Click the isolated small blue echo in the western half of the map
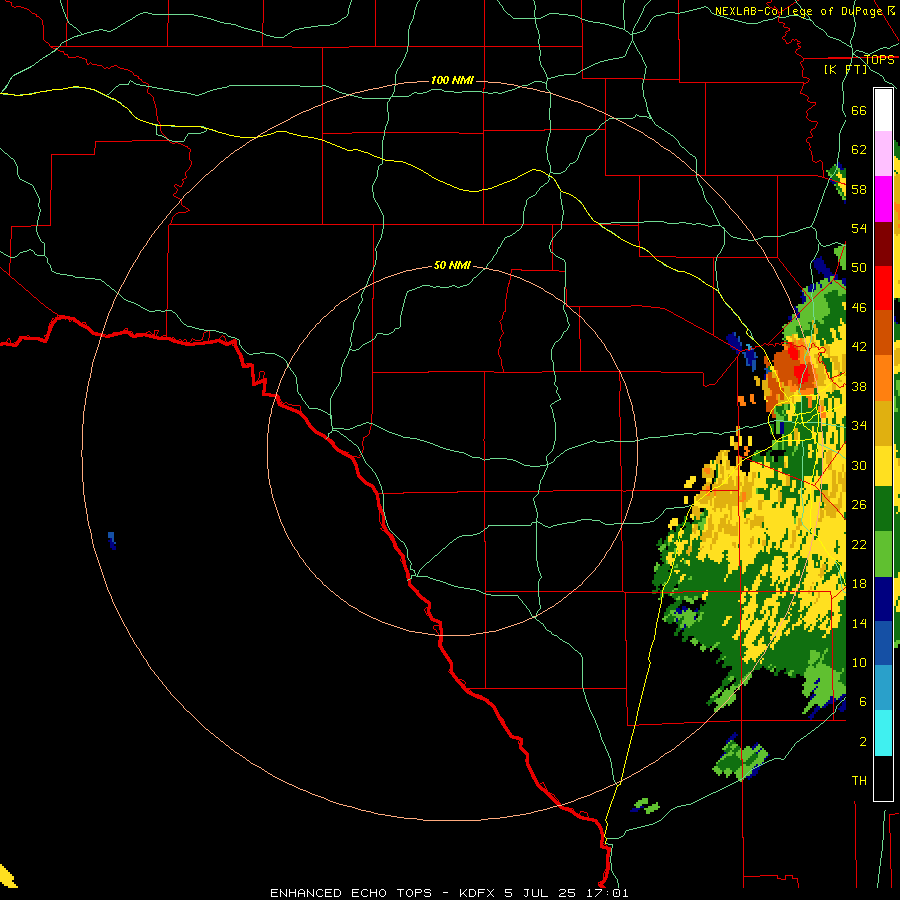This screenshot has width=900, height=900. pos(112,540)
